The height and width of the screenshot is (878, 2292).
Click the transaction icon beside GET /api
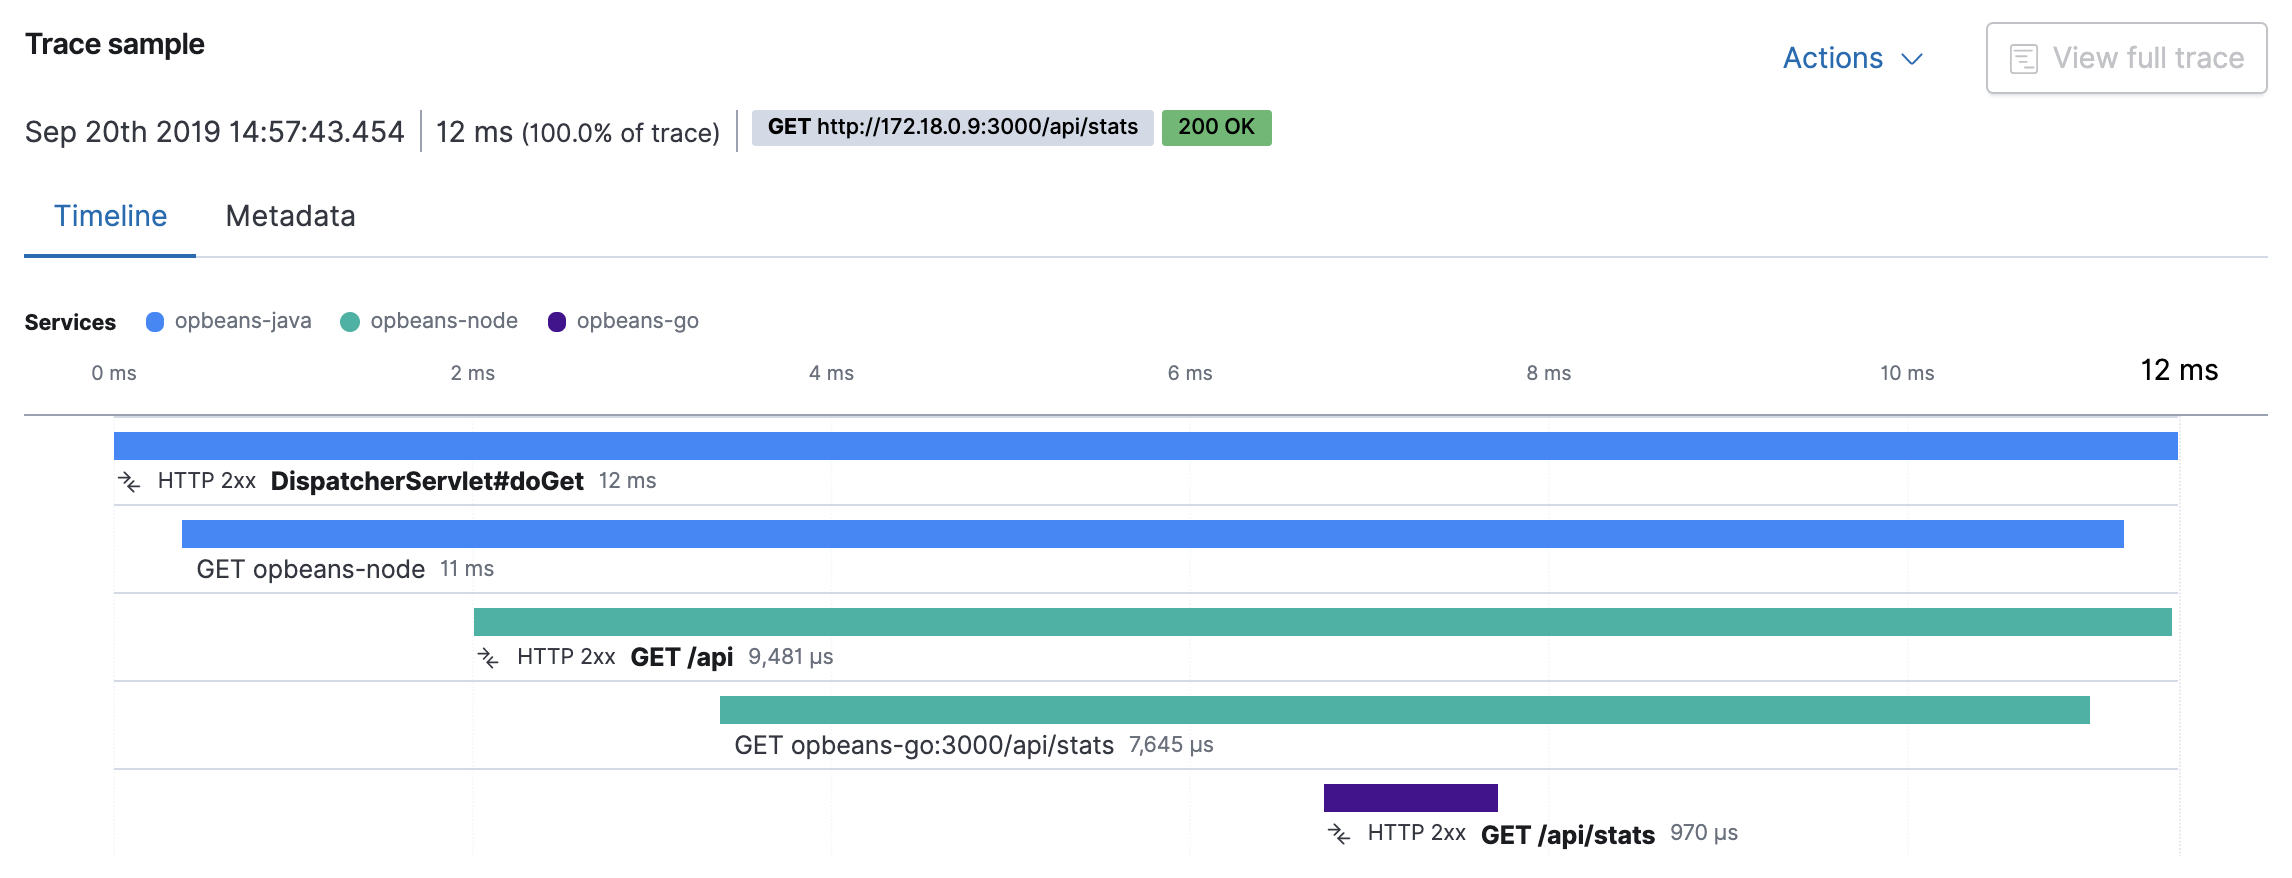click(489, 658)
